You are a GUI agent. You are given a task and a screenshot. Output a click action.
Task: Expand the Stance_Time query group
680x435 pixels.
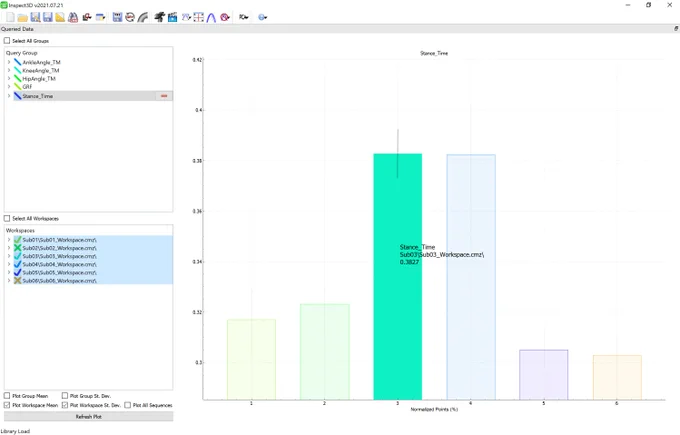pos(9,96)
